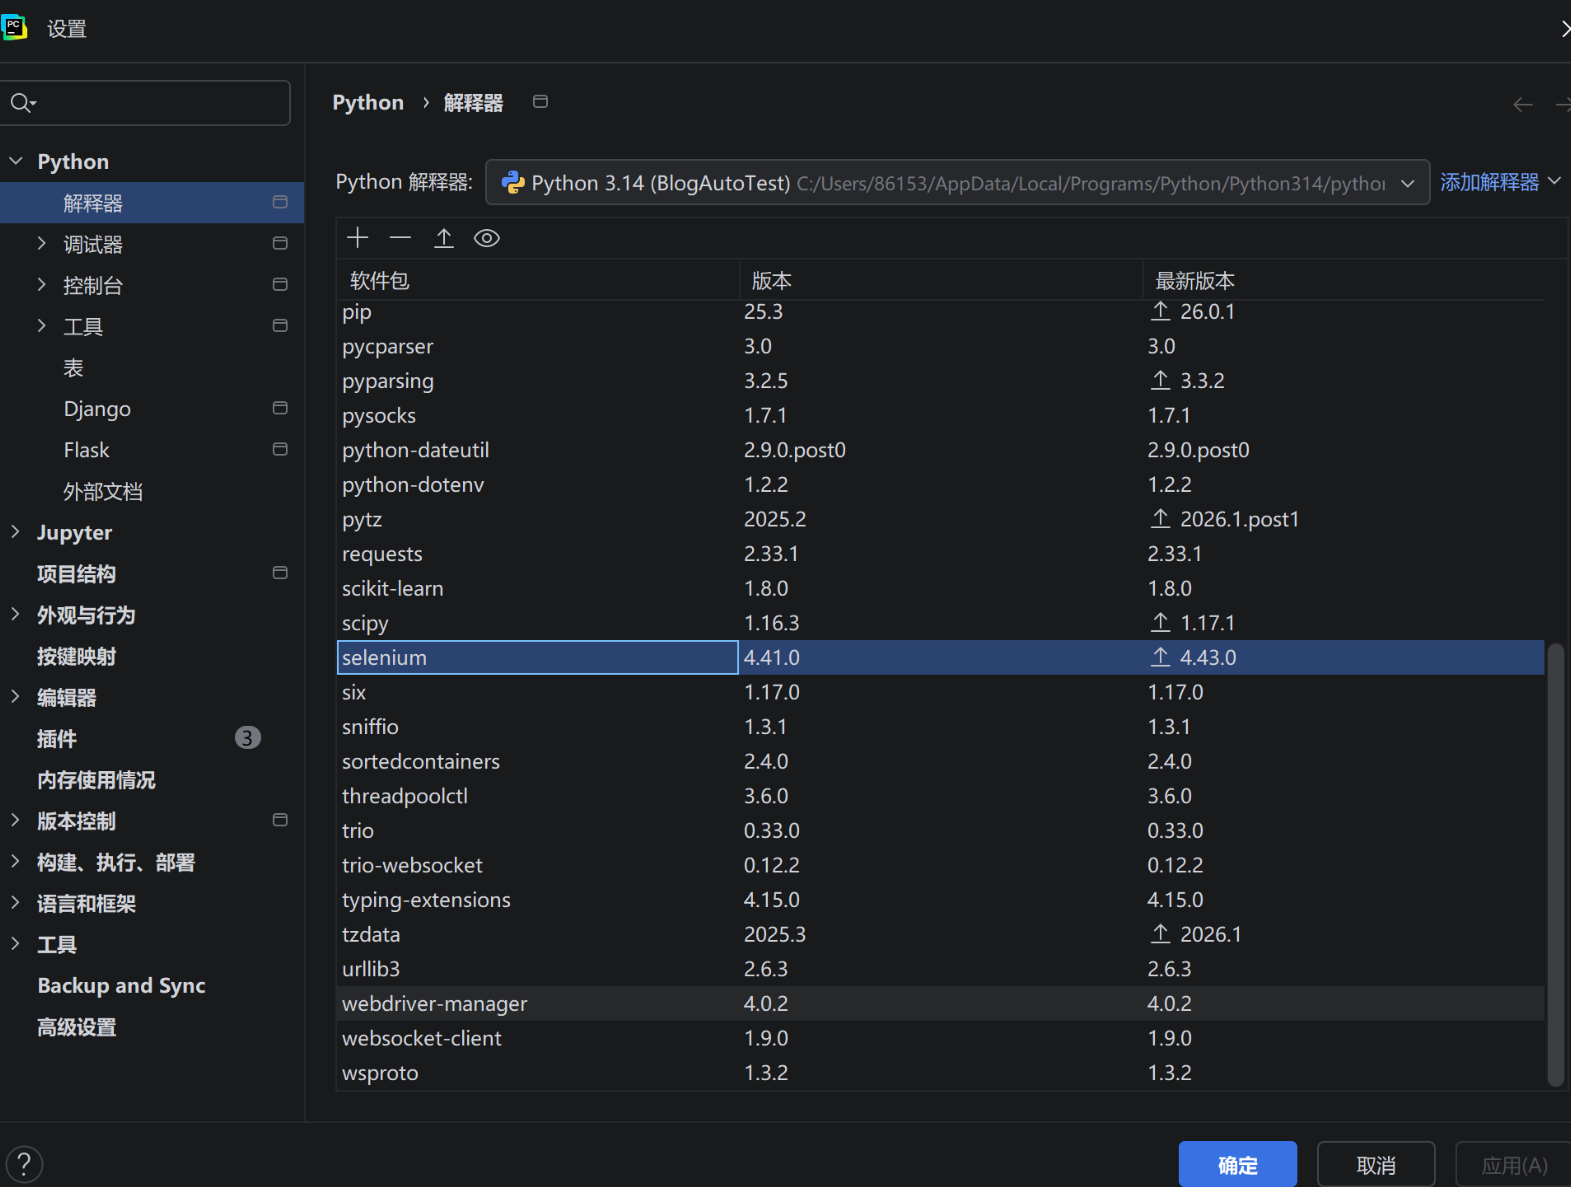
Task: Click the 取消 button
Action: pos(1376,1165)
